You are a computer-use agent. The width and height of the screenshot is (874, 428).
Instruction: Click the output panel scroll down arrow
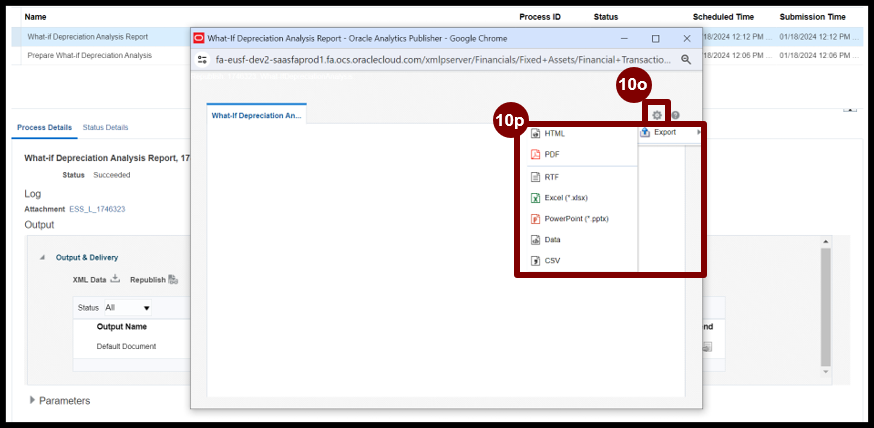[826, 371]
